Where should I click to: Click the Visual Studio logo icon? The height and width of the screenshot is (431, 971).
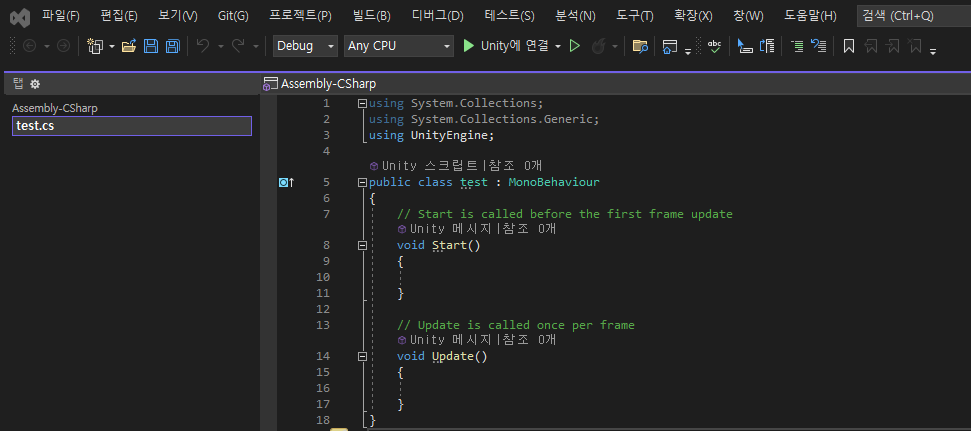[x=20, y=17]
